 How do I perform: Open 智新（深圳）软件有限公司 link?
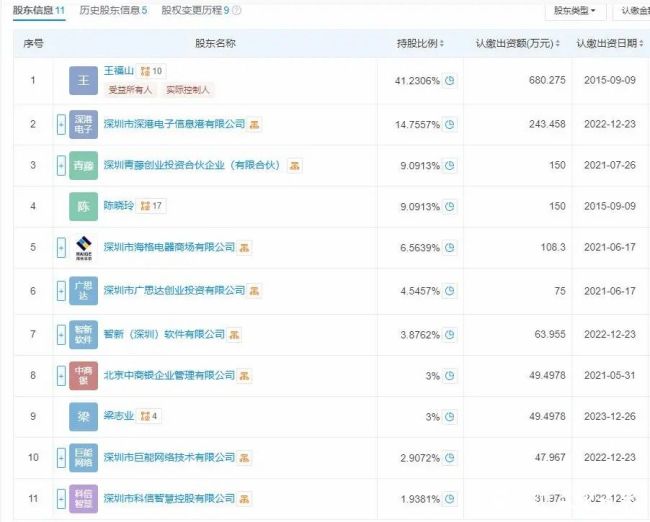click(x=164, y=334)
